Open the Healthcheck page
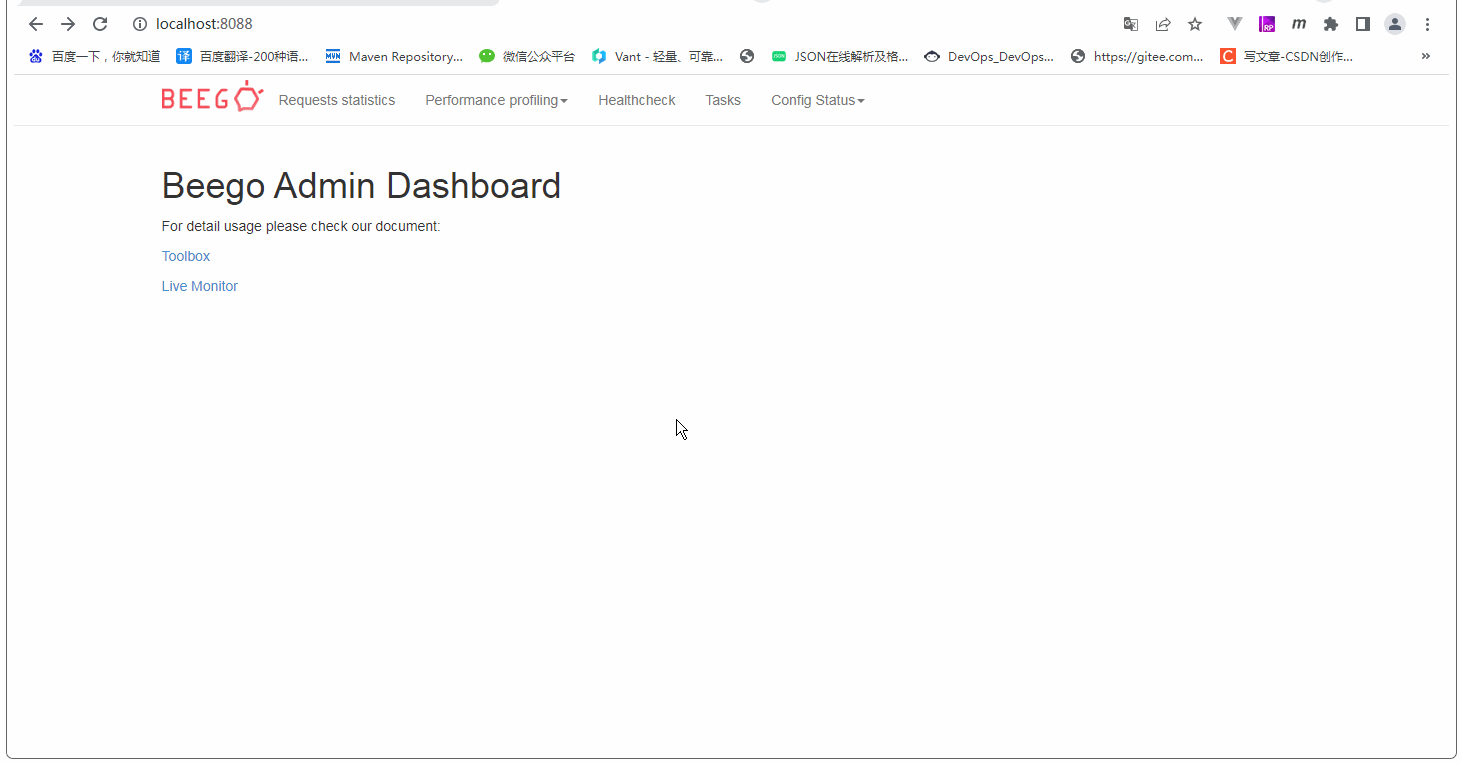 point(637,100)
